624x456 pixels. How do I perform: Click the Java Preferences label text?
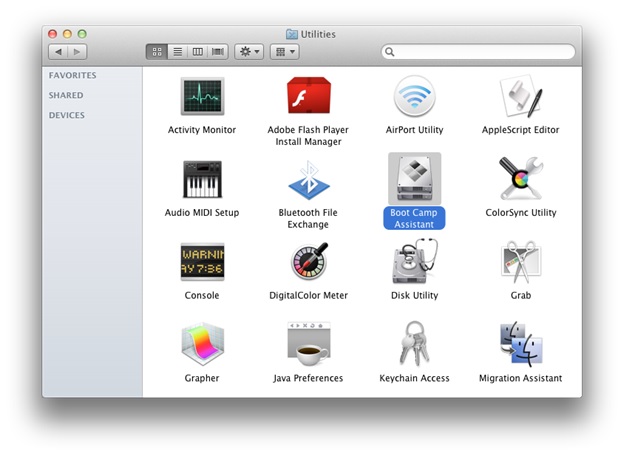pos(308,378)
